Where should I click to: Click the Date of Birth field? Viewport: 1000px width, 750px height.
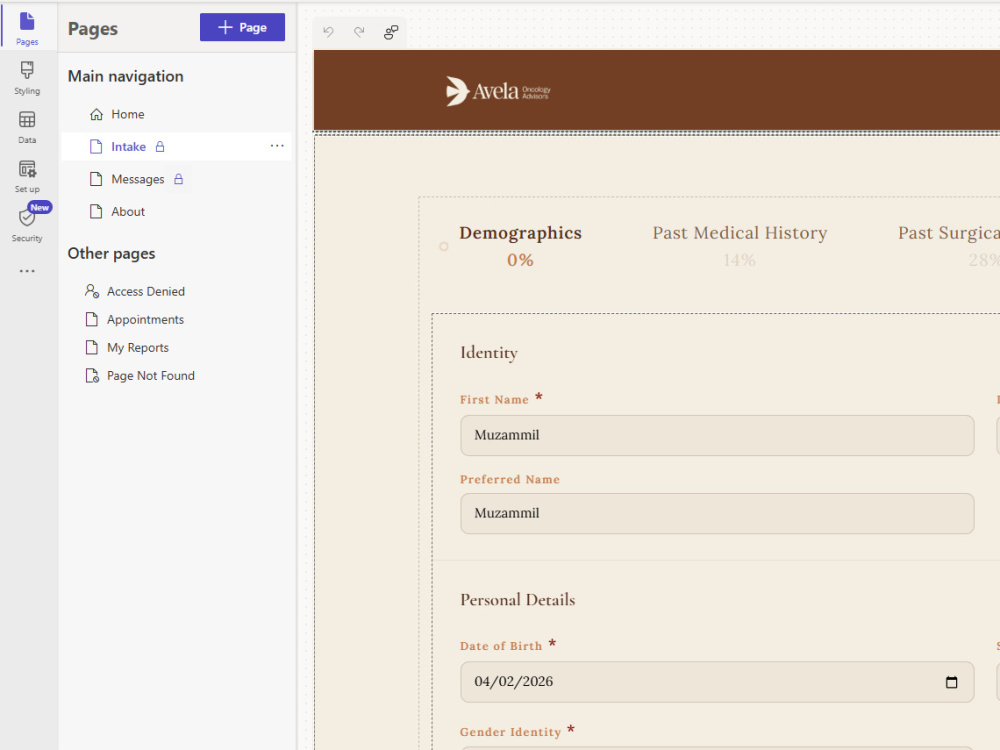coord(717,682)
